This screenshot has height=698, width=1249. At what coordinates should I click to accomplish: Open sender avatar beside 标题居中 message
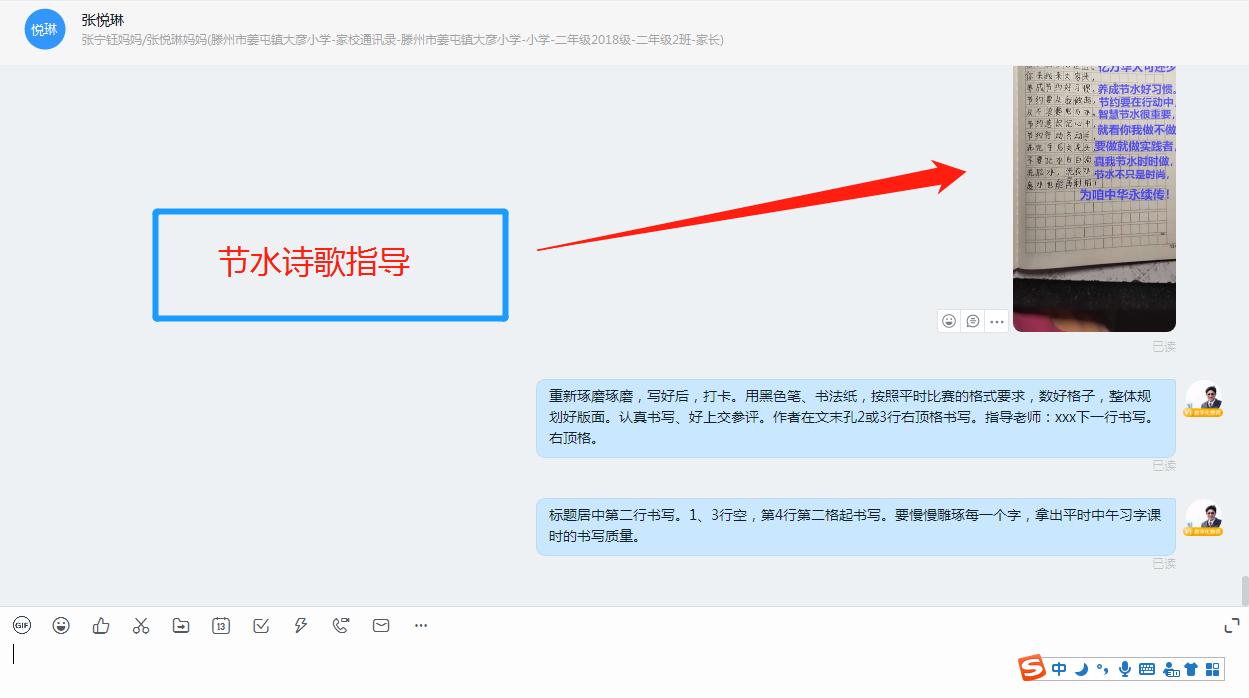(1204, 519)
